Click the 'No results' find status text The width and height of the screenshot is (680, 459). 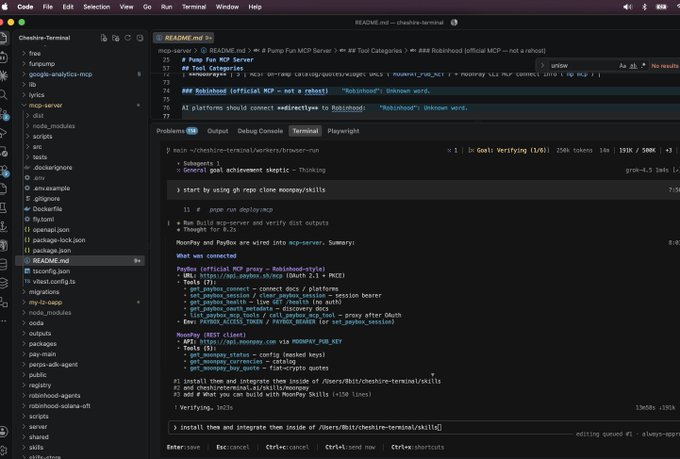[664, 66]
